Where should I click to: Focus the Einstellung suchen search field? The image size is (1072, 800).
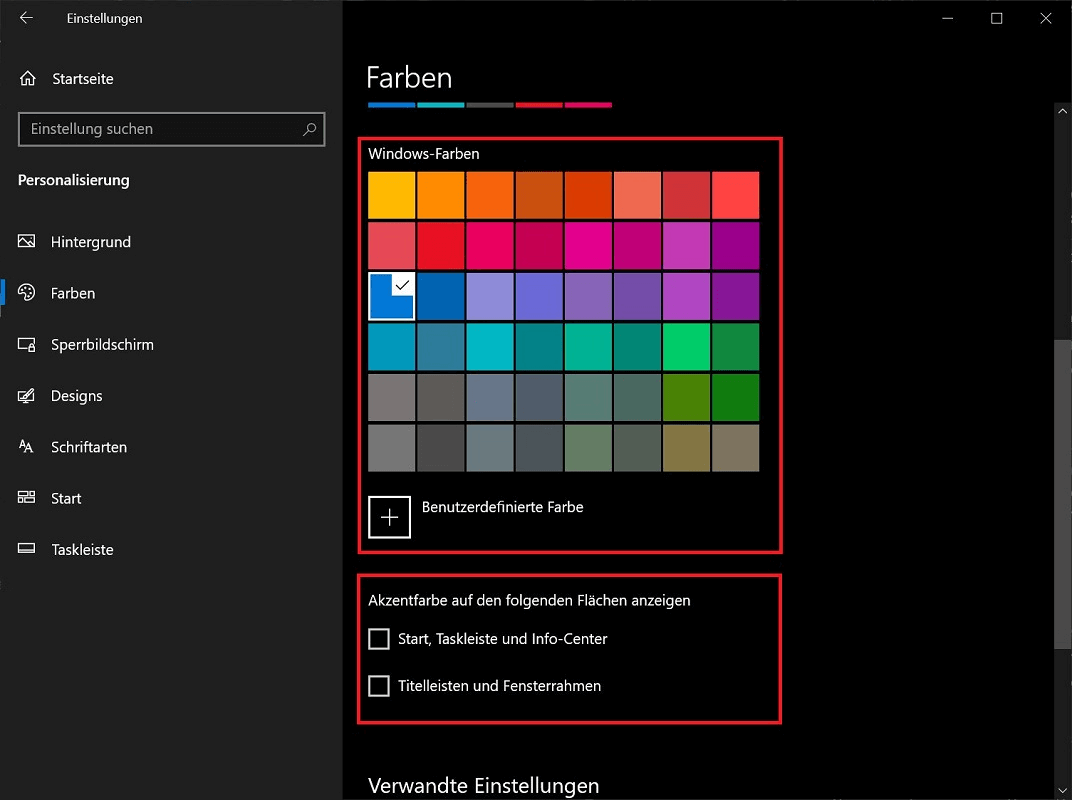(172, 129)
